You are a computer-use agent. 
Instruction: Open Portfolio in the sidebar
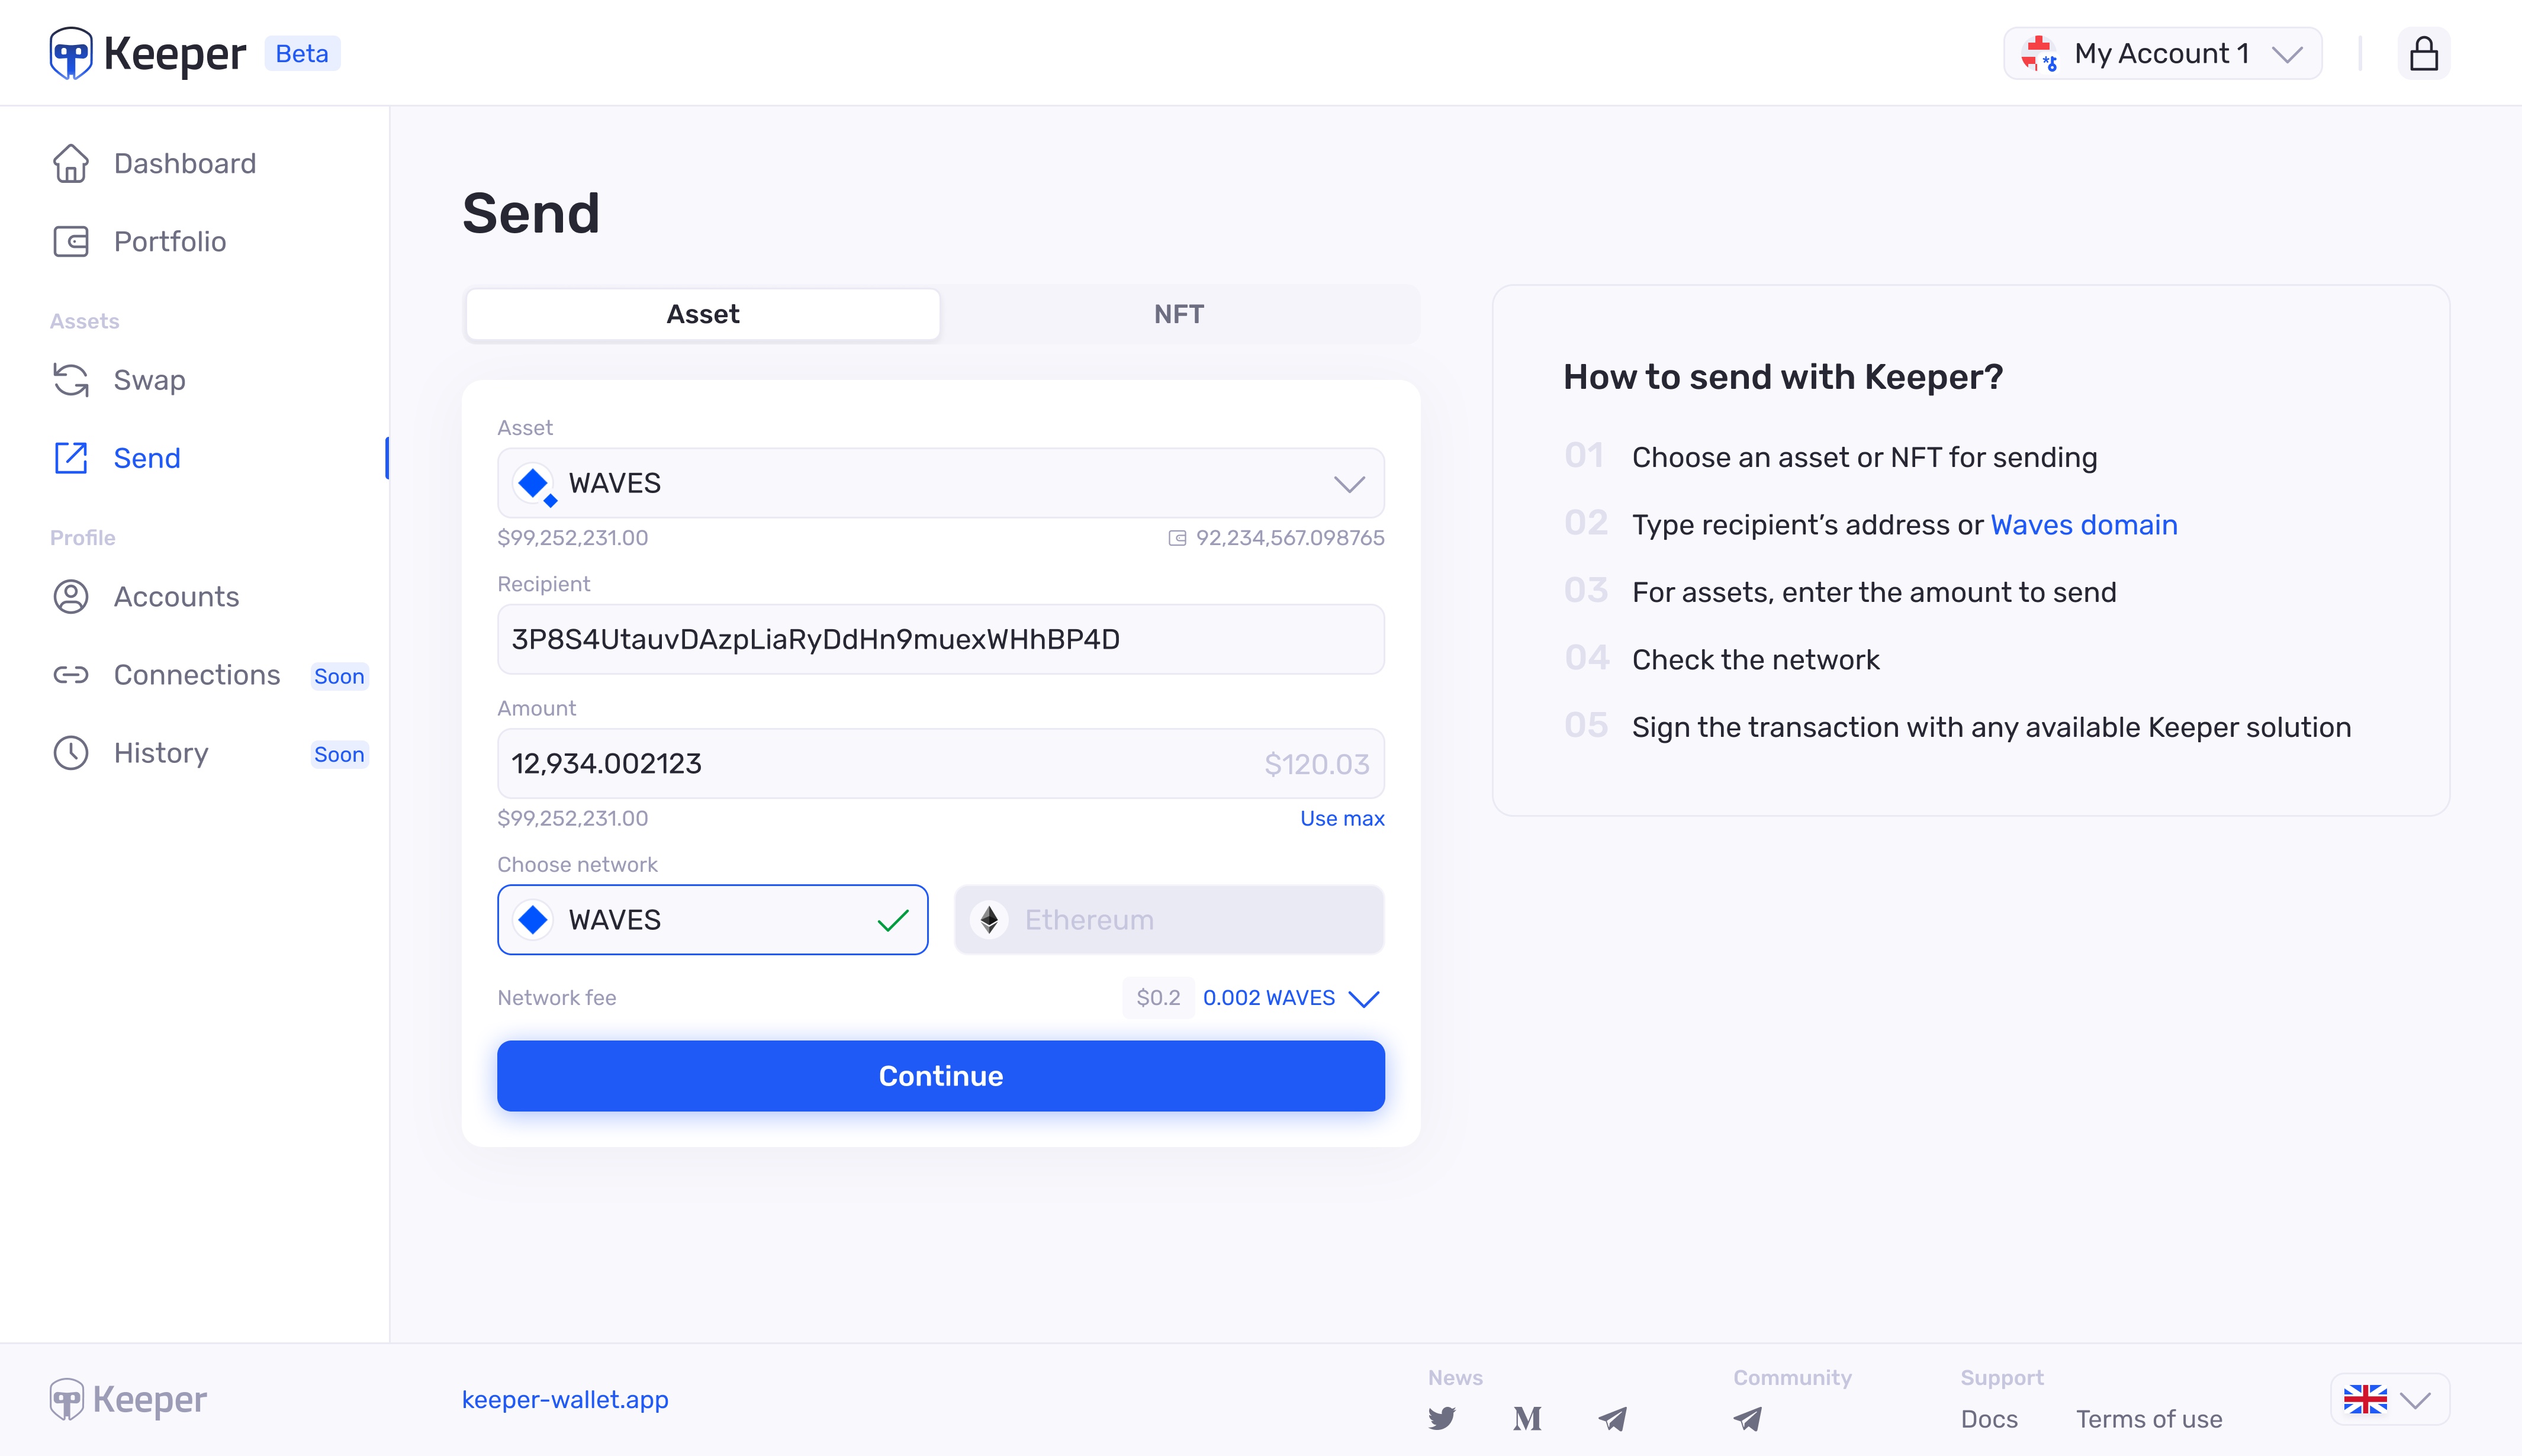tap(170, 241)
